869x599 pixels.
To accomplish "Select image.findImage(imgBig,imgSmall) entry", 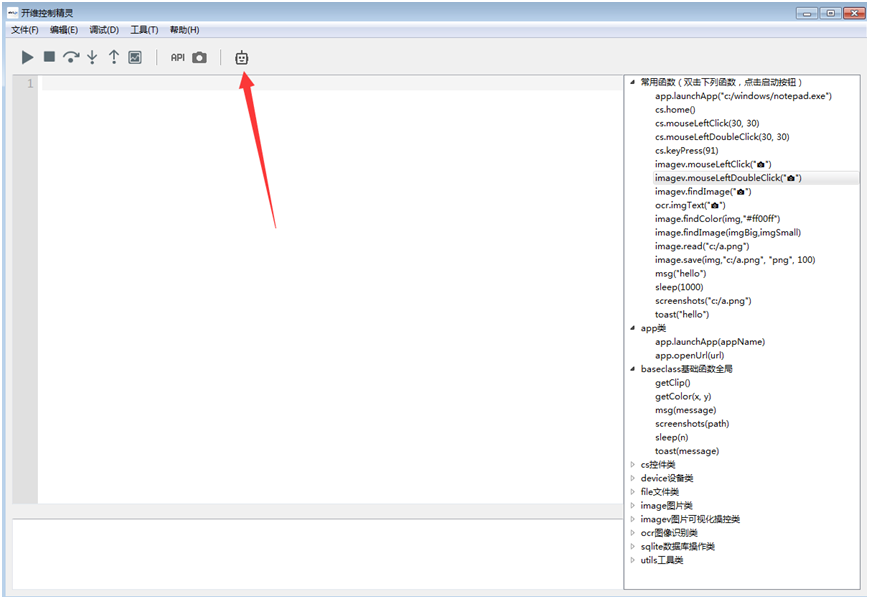I will (x=728, y=233).
